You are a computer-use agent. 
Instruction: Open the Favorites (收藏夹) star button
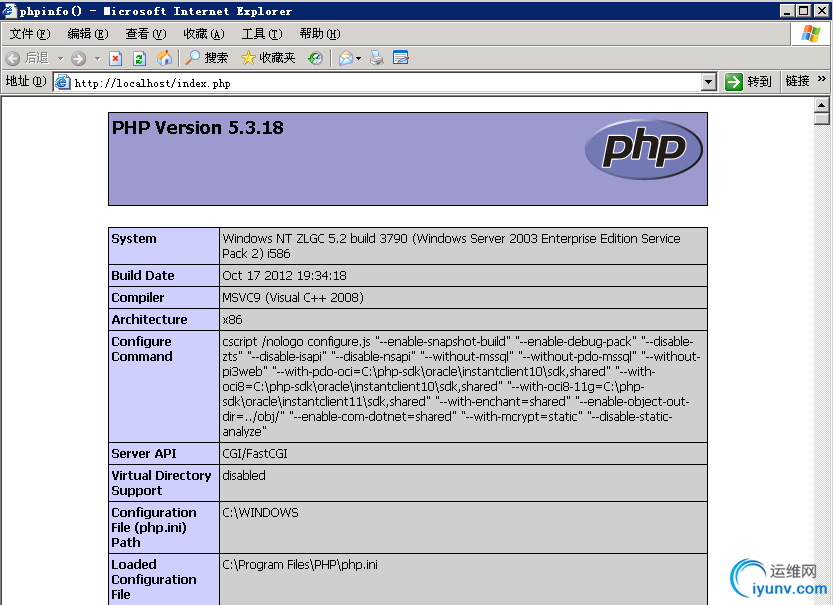[268, 58]
